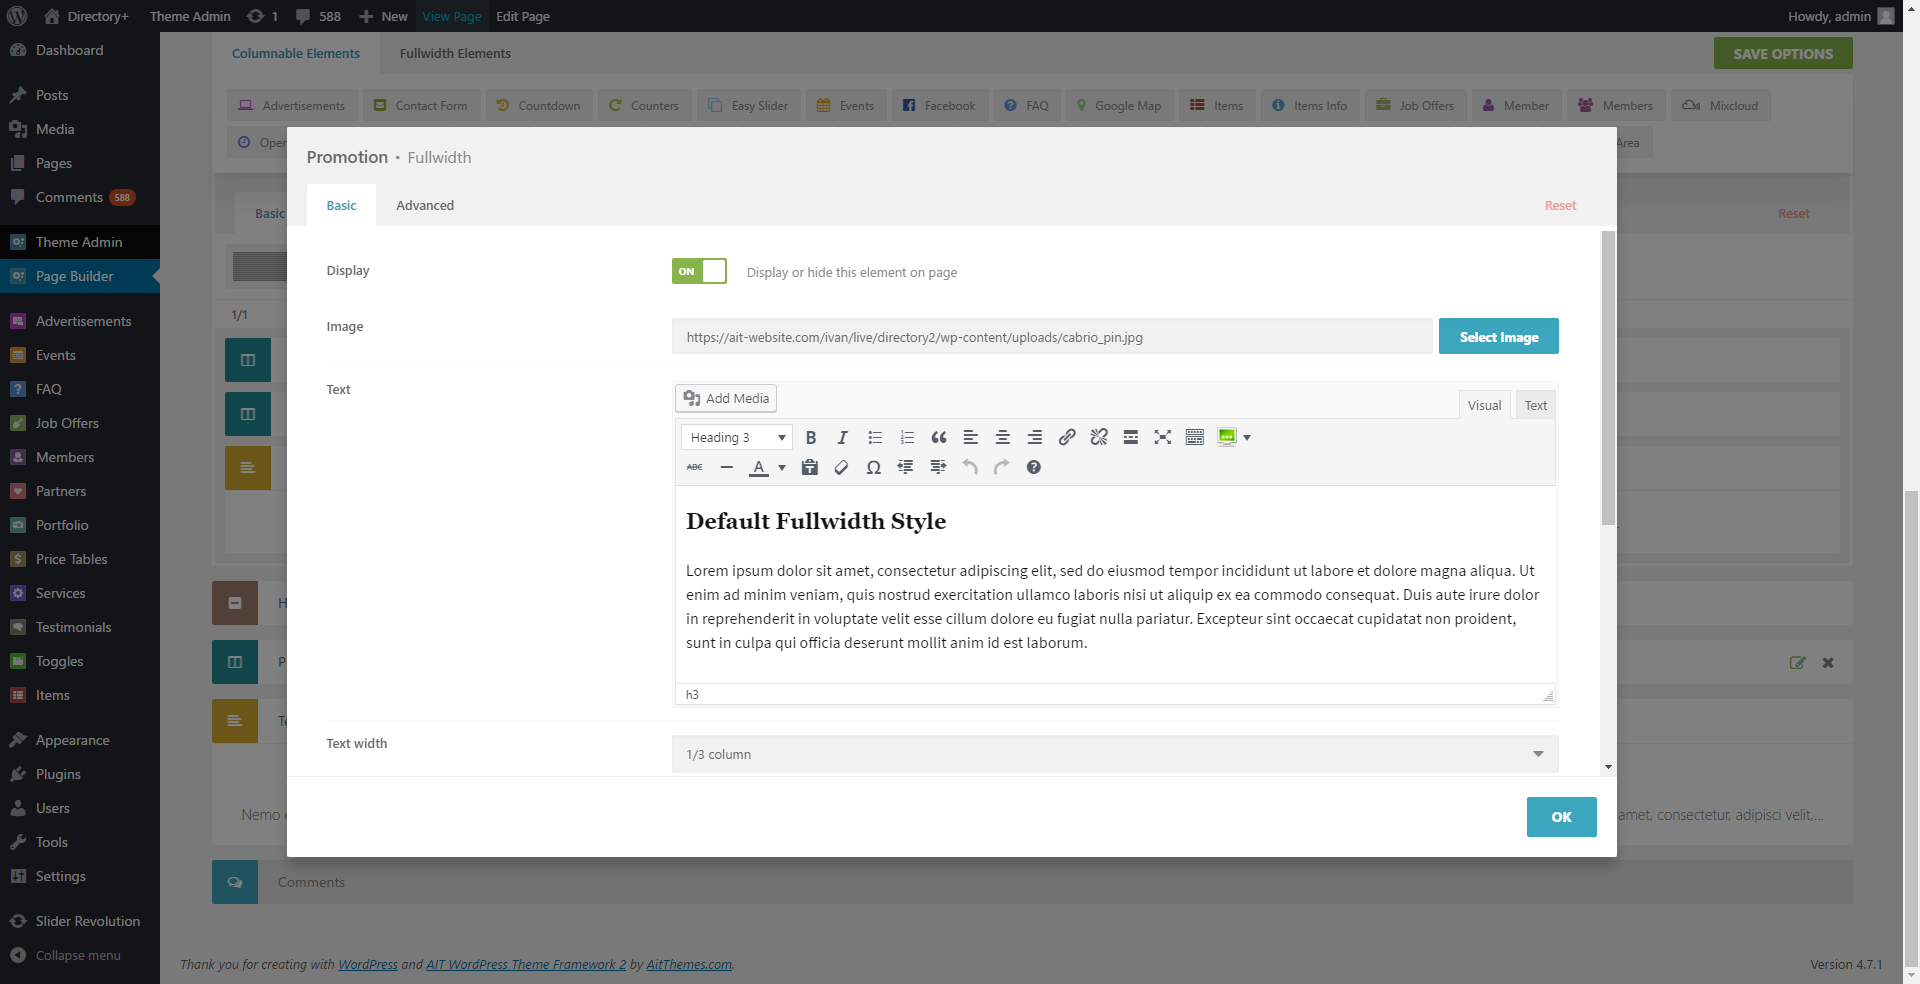The width and height of the screenshot is (1920, 984).
Task: Apply italic formatting
Action: [843, 437]
